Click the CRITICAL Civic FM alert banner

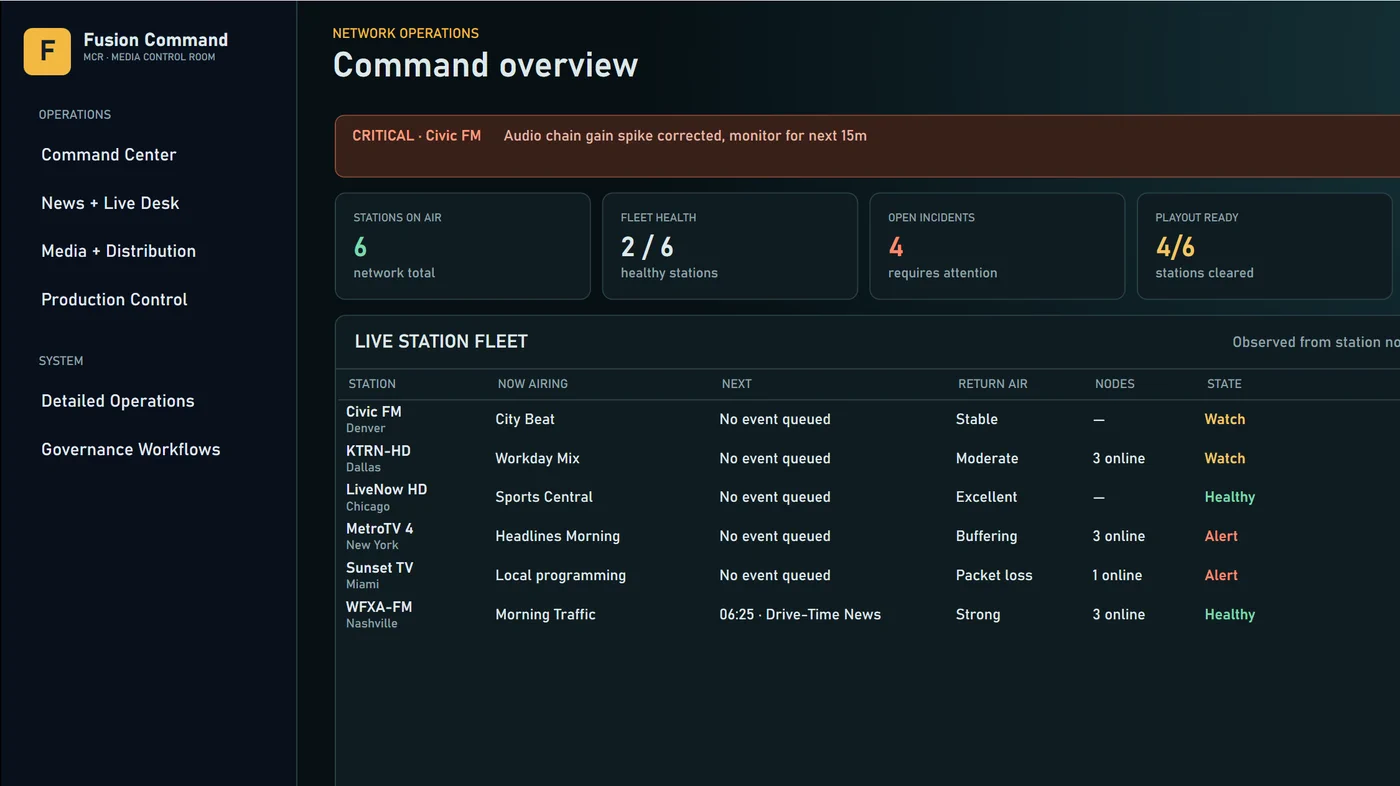(x=867, y=146)
